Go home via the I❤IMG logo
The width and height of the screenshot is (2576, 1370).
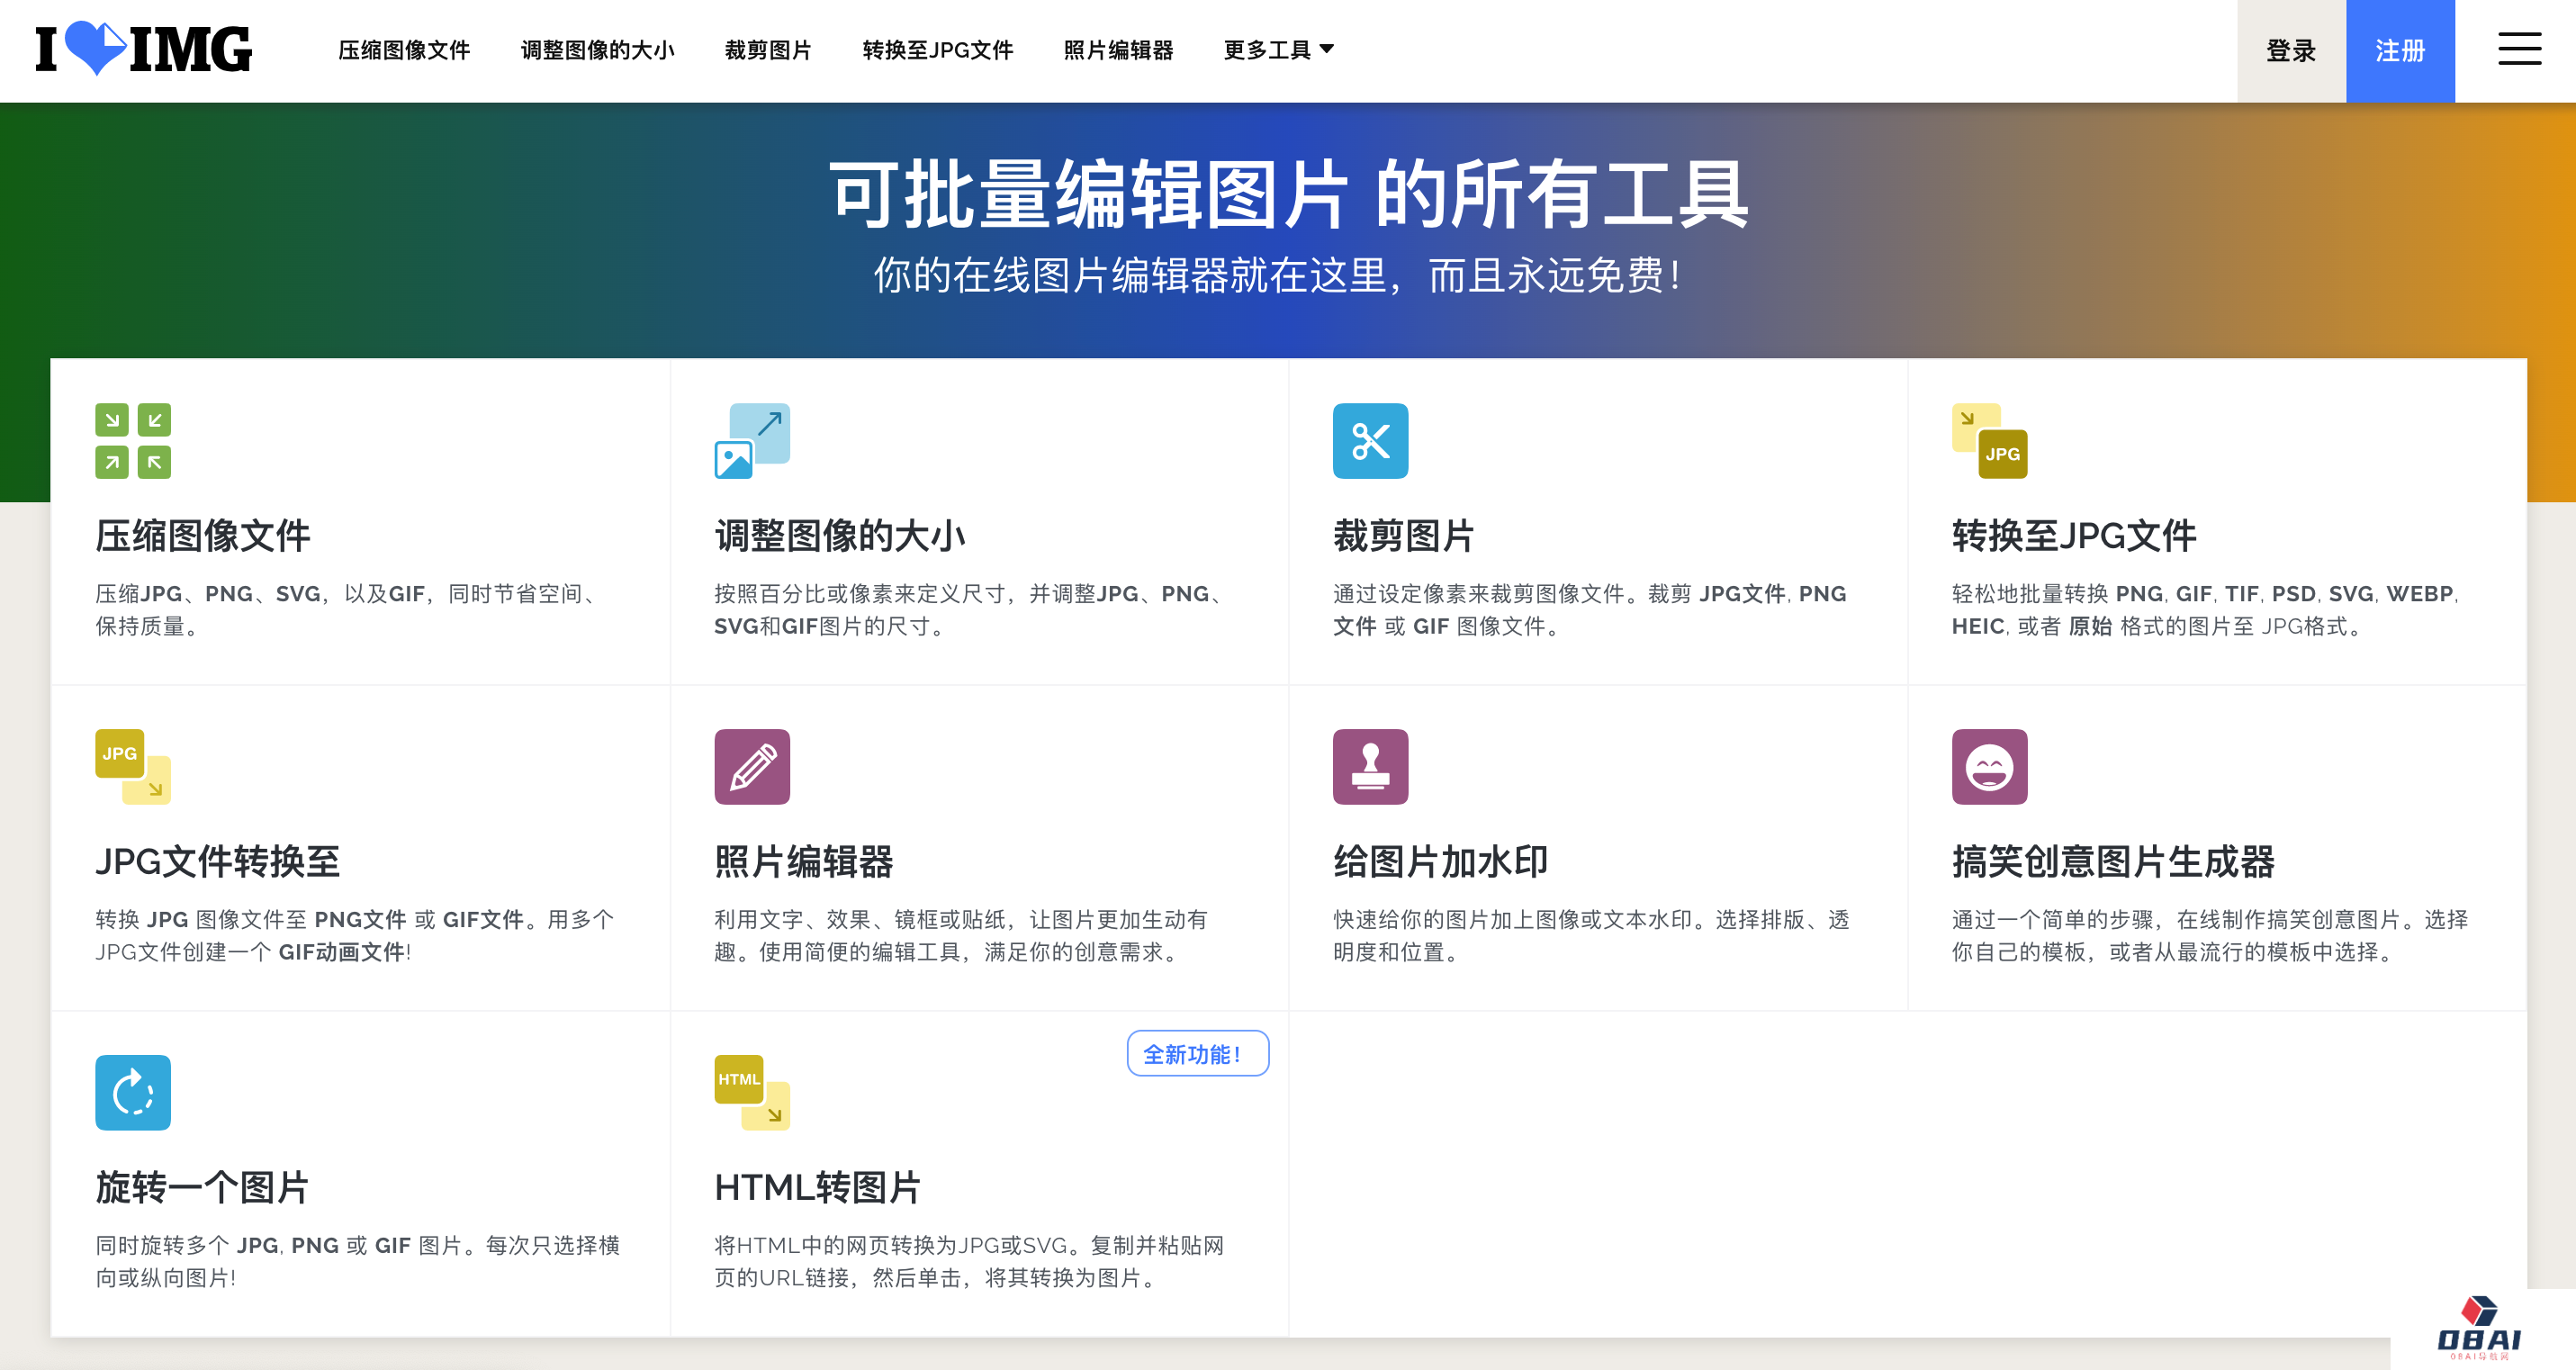point(144,49)
